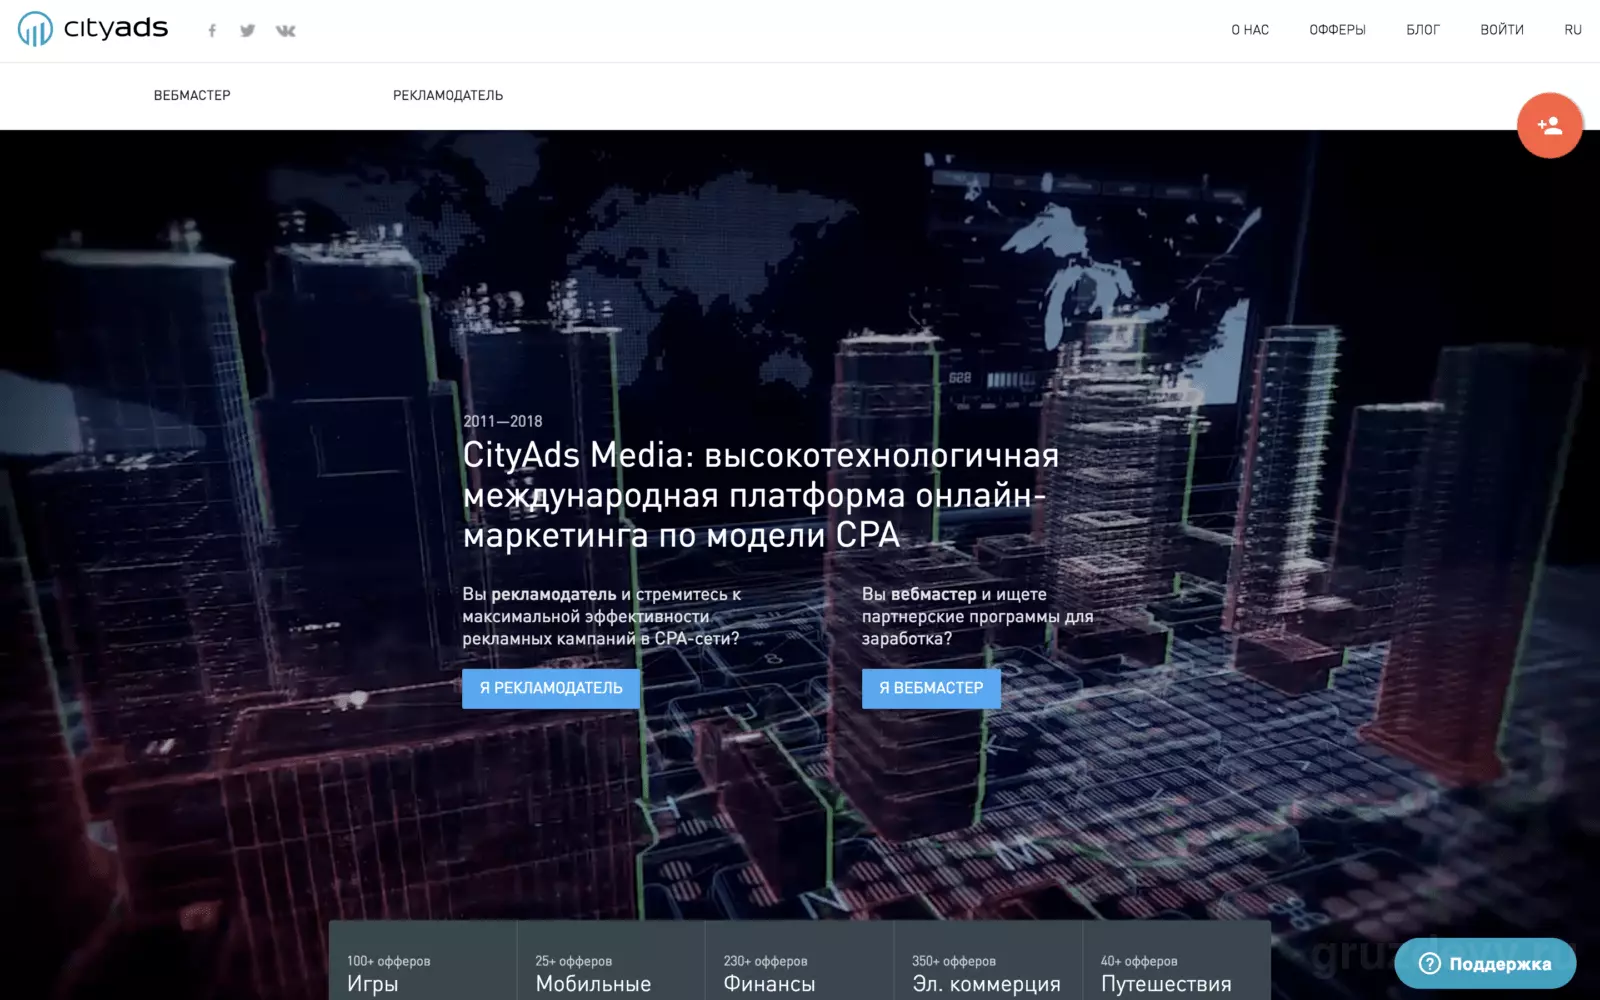The width and height of the screenshot is (1600, 1000).
Task: Select the Мобильные 25+ офферов category
Action: (611, 961)
